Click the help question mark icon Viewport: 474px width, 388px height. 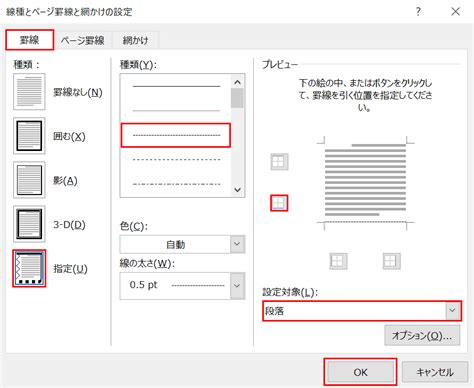(418, 12)
